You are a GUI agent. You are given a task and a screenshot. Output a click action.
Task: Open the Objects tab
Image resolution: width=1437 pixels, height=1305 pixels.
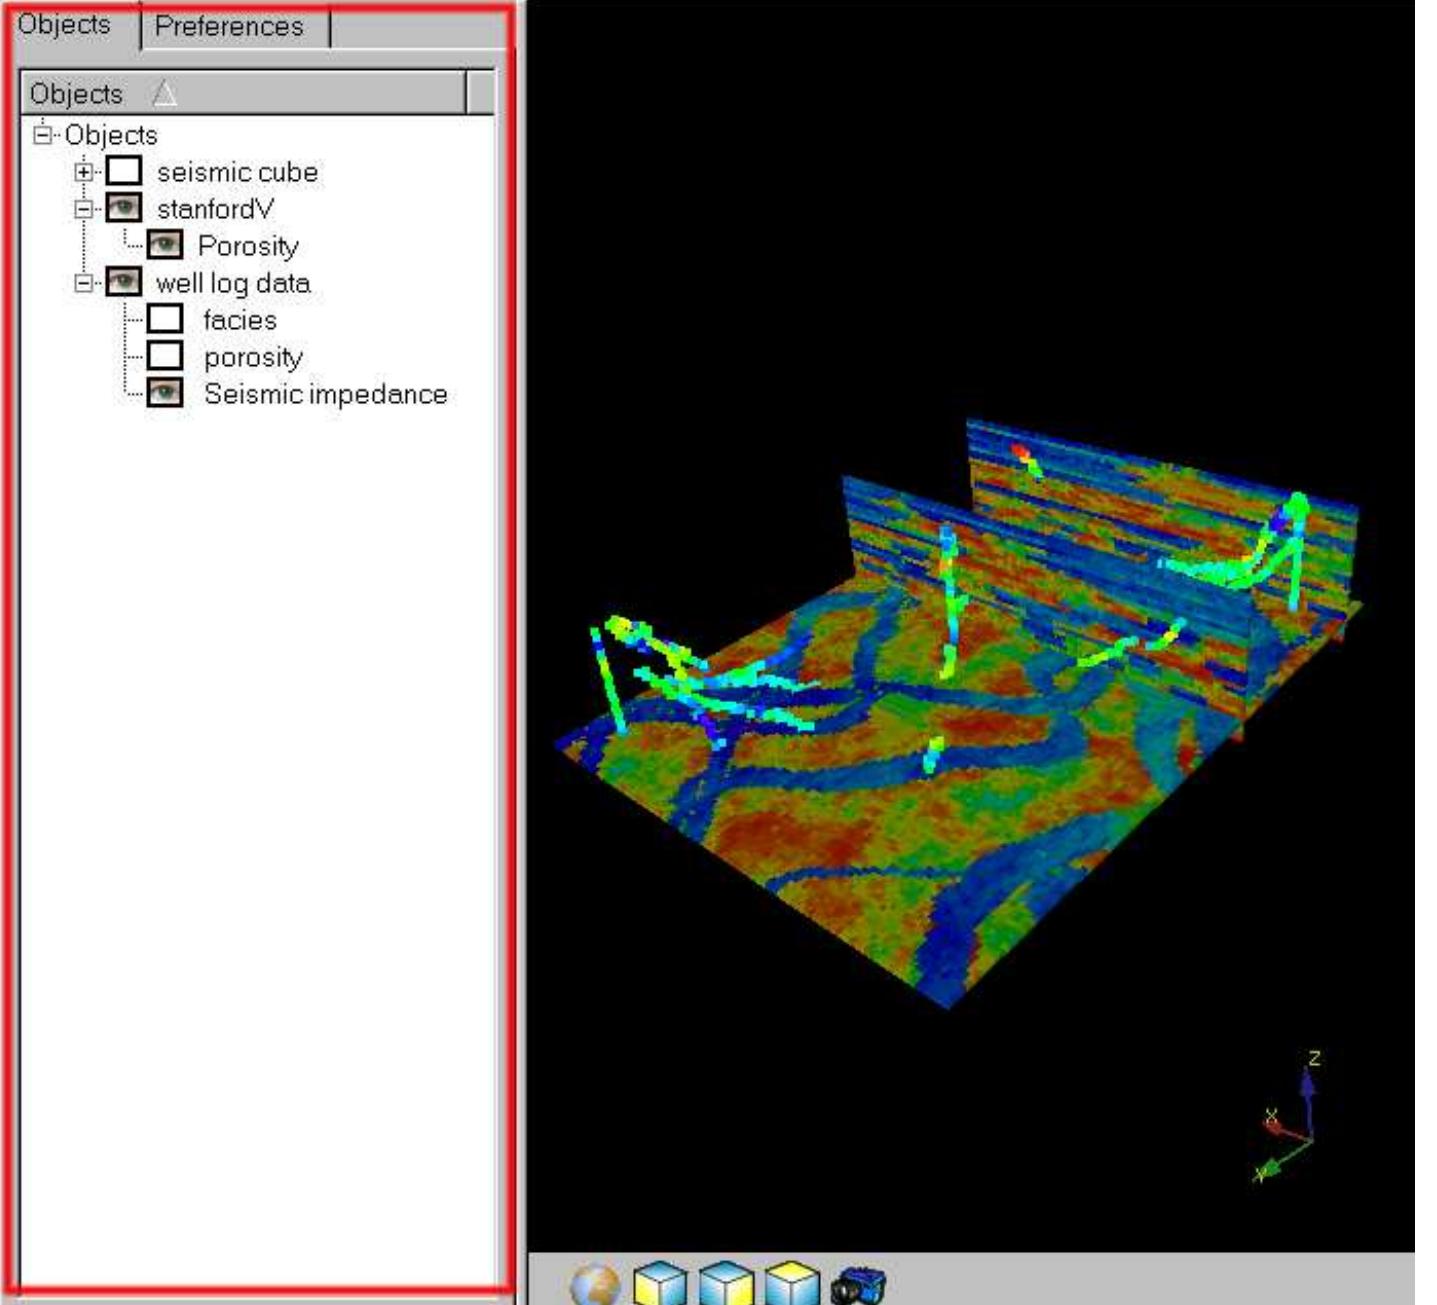point(65,25)
